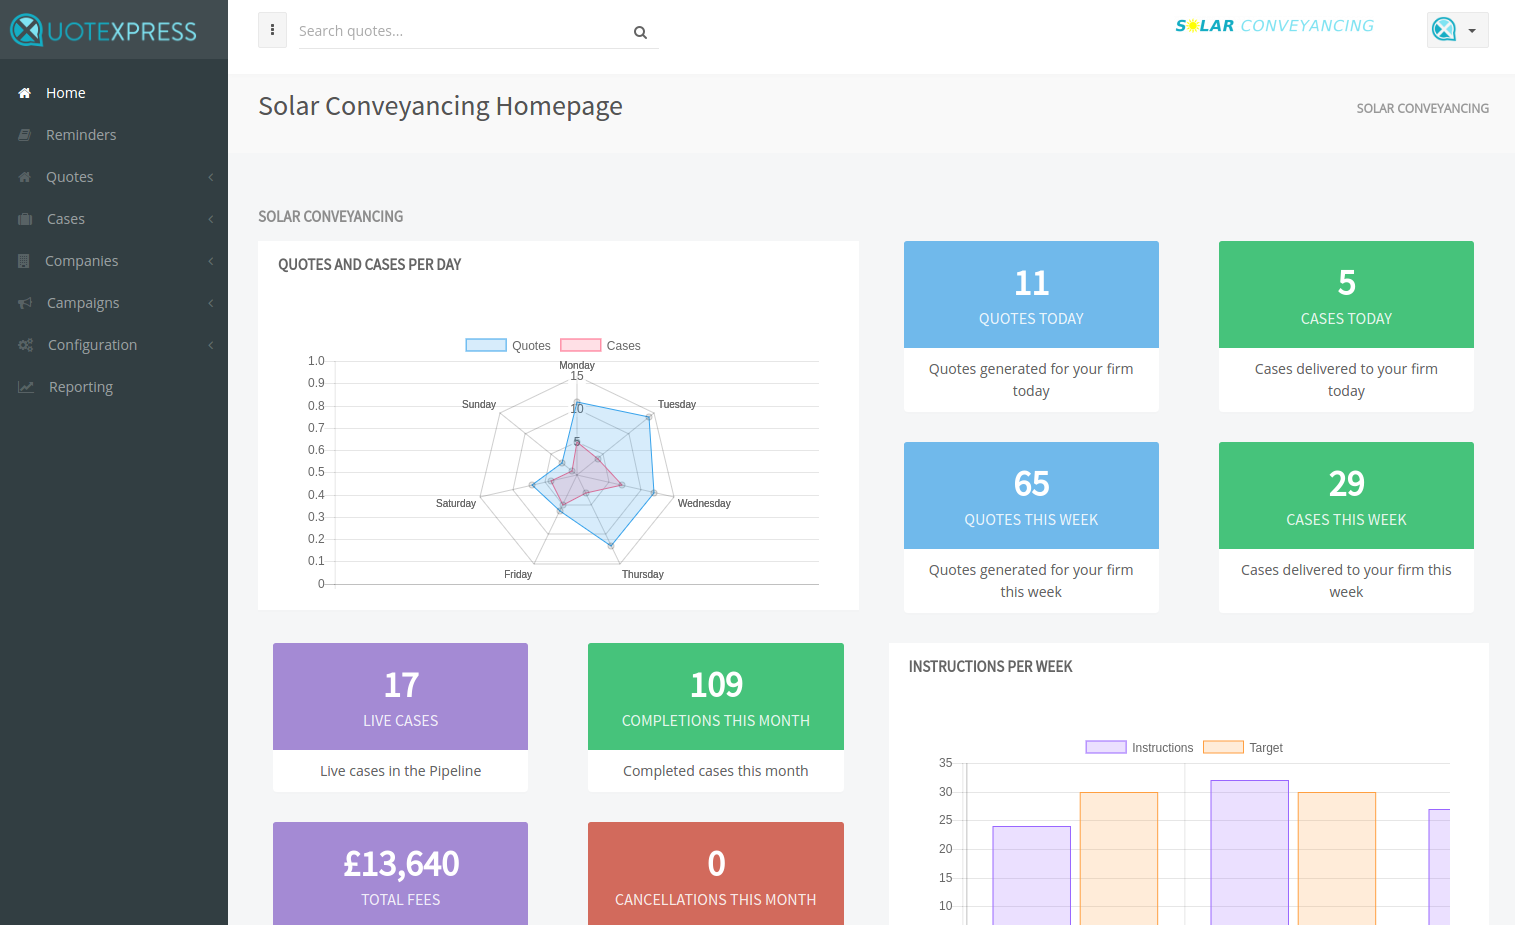This screenshot has height=925, width=1515.
Task: Toggle the Instructions legend swatch
Action: [1106, 747]
